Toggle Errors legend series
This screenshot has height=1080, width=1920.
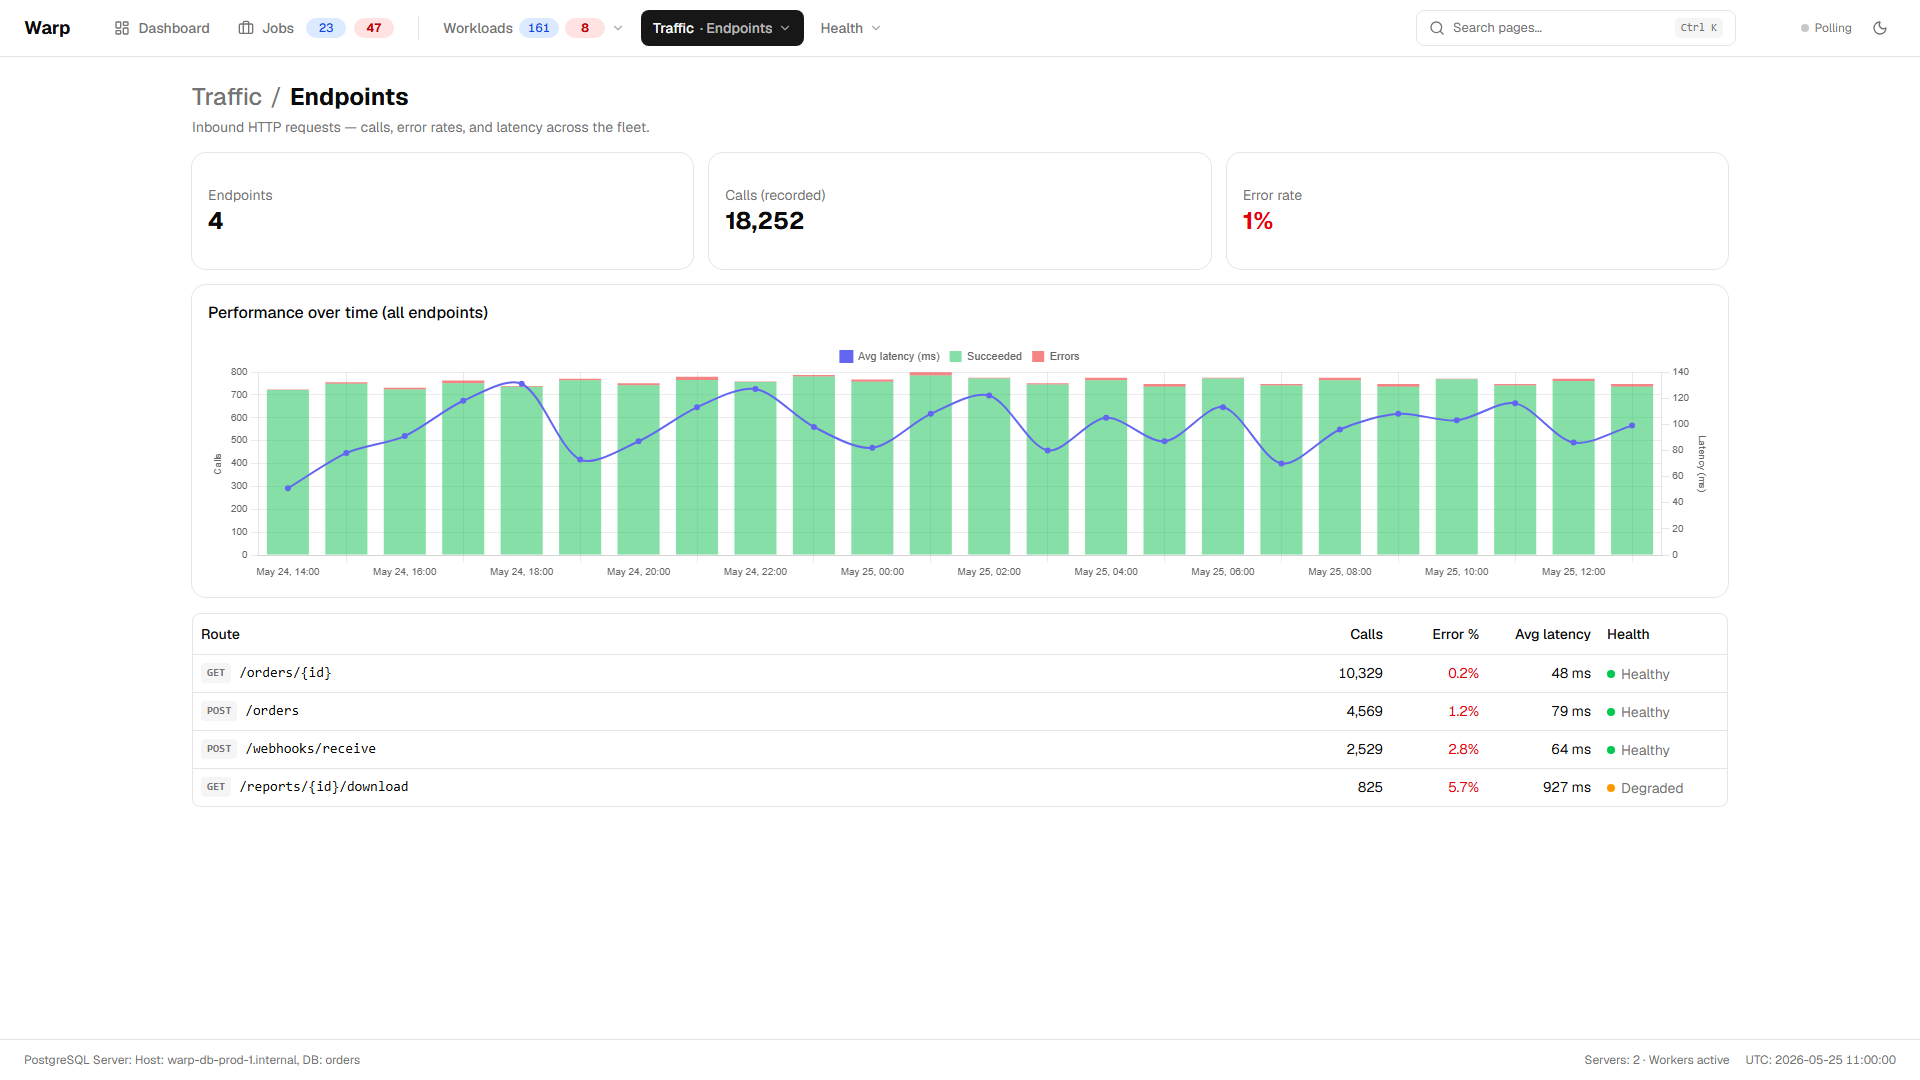tap(1056, 356)
